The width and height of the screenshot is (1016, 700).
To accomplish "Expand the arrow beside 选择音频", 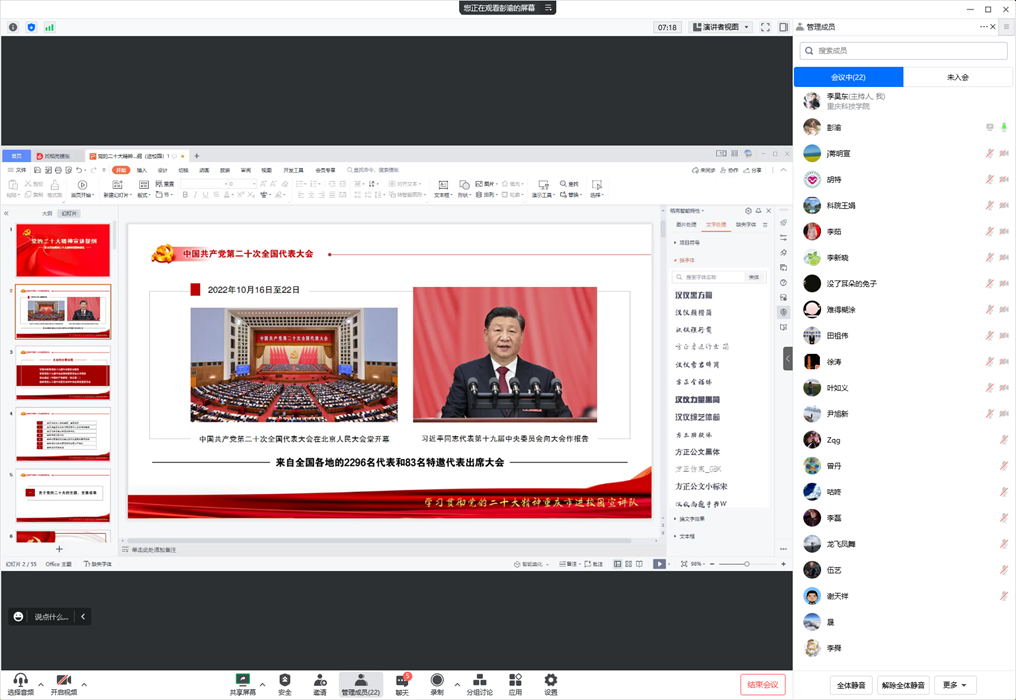I will pos(41,685).
